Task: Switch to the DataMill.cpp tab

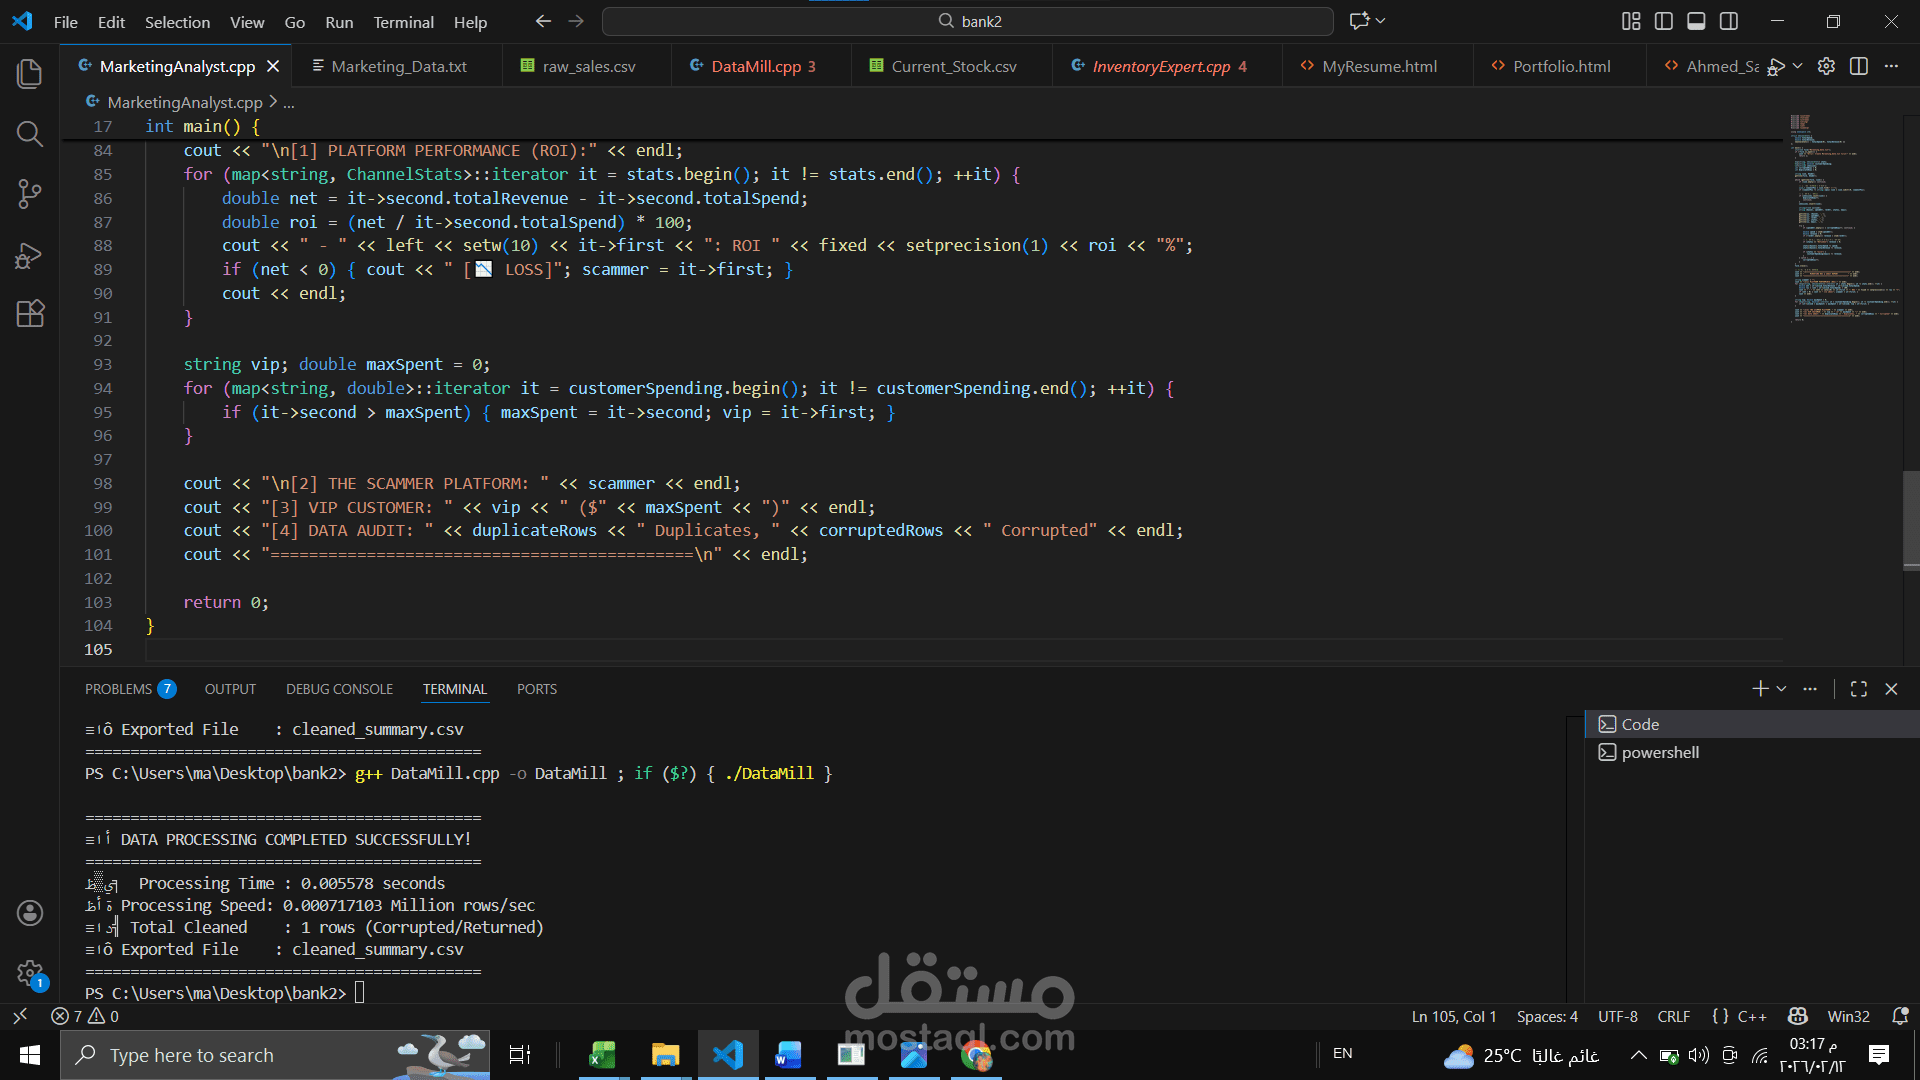Action: pyautogui.click(x=756, y=66)
